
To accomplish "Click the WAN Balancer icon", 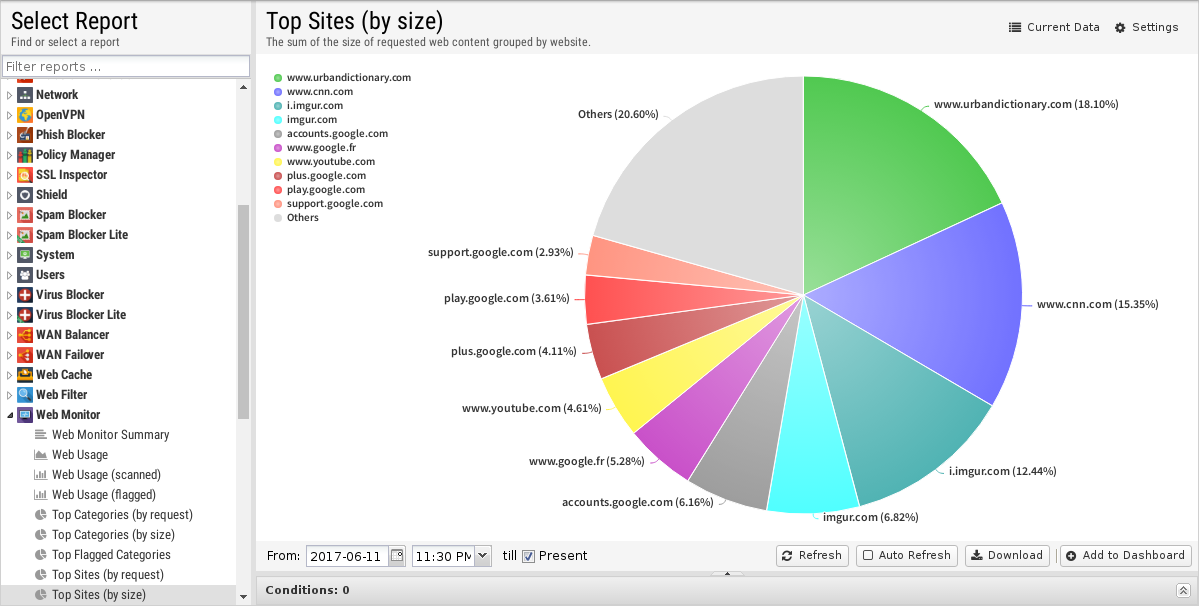I will point(25,335).
